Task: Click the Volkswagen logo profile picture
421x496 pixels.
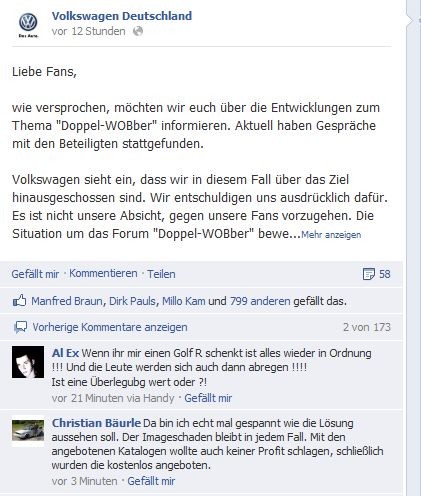Action: pyautogui.click(x=28, y=25)
